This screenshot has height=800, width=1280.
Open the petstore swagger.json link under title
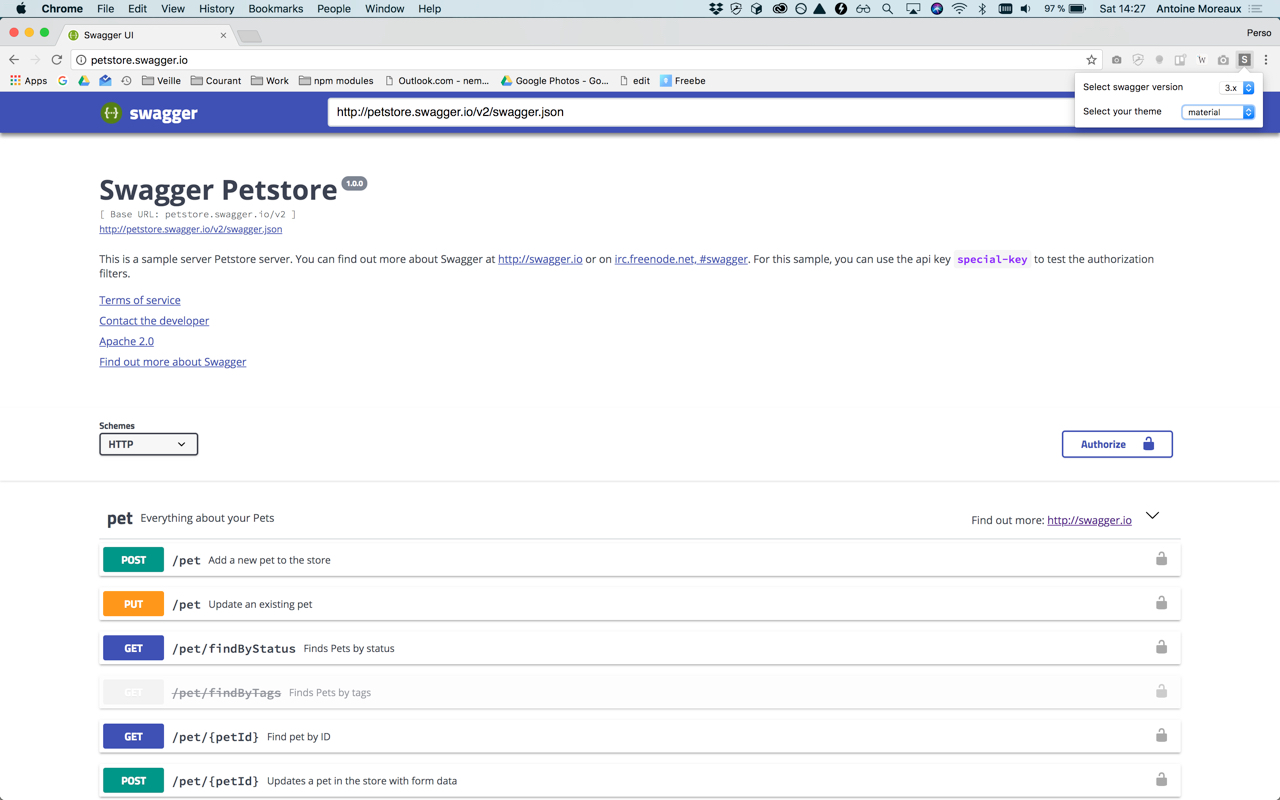190,229
